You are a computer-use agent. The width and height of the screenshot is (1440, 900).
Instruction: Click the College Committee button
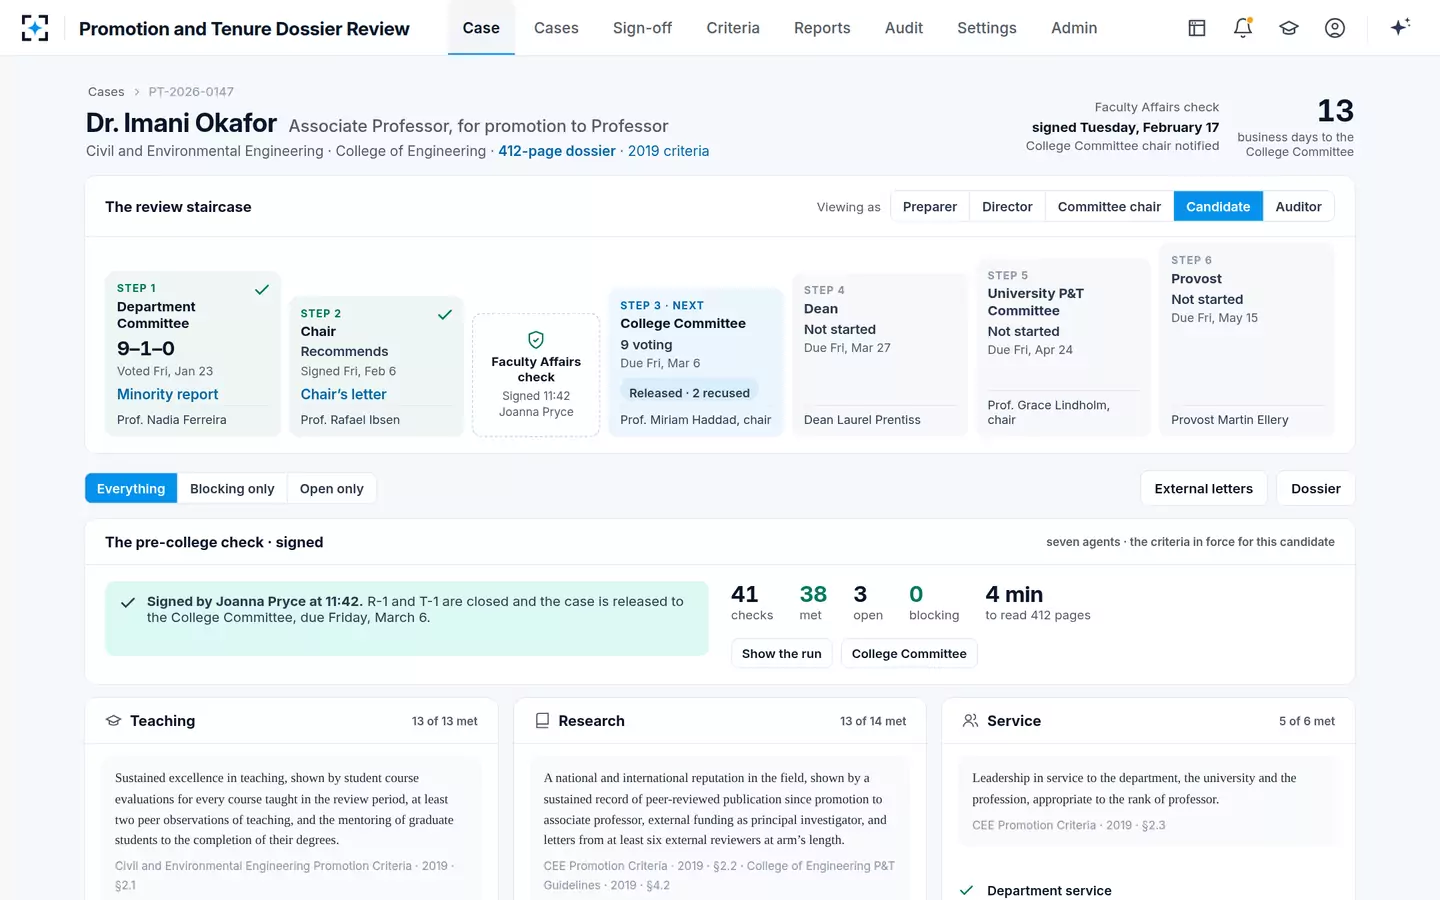pyautogui.click(x=909, y=654)
